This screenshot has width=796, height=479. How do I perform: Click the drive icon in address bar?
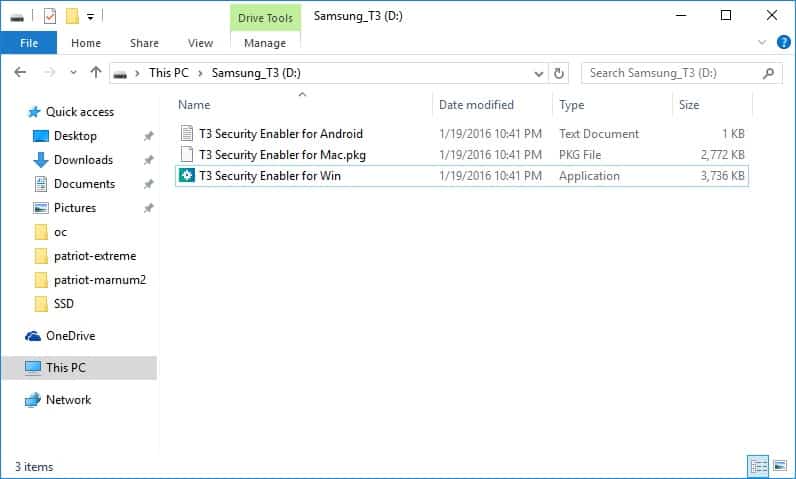tap(120, 74)
